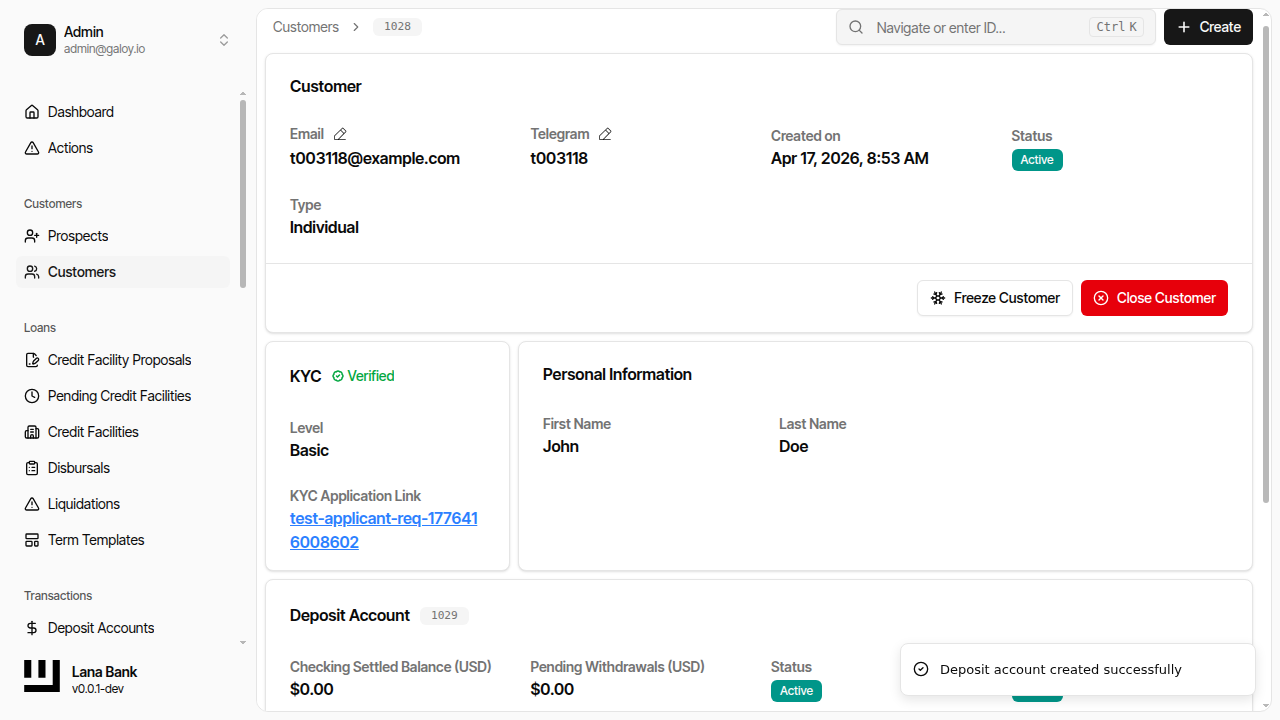Click the edit pencil beside Telegram

point(605,133)
